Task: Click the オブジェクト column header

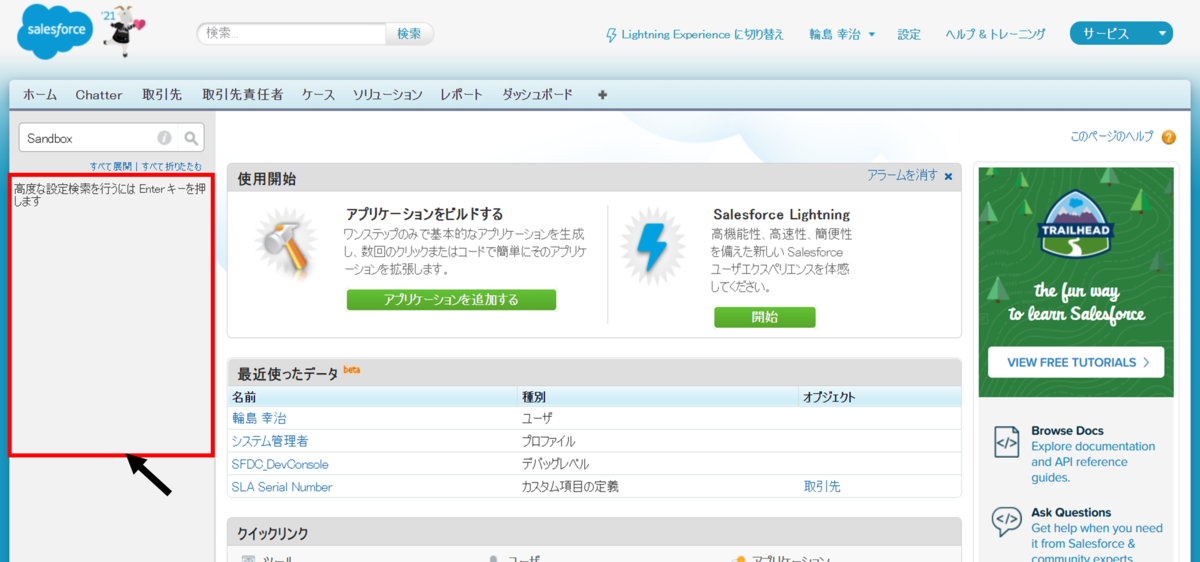Action: (x=829, y=397)
